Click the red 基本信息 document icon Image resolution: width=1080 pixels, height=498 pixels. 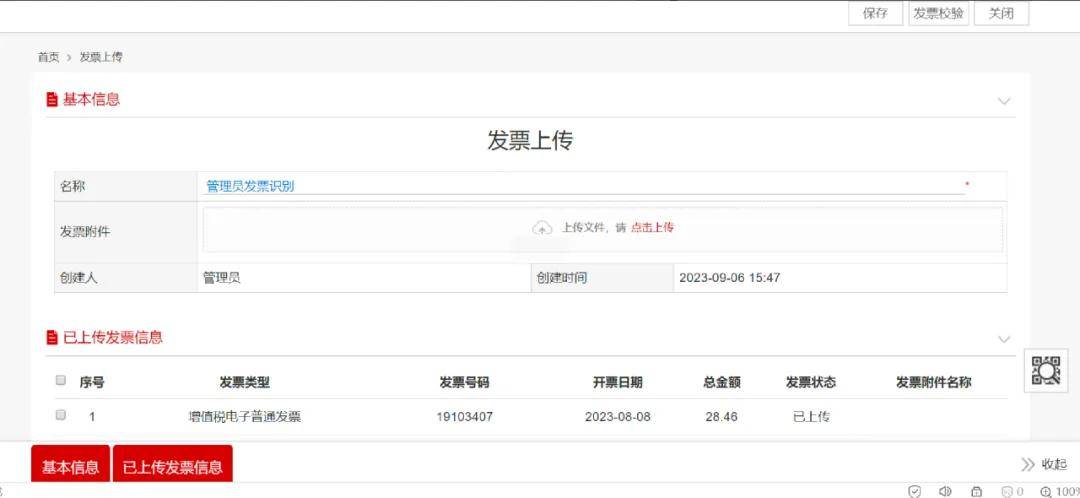coord(52,100)
